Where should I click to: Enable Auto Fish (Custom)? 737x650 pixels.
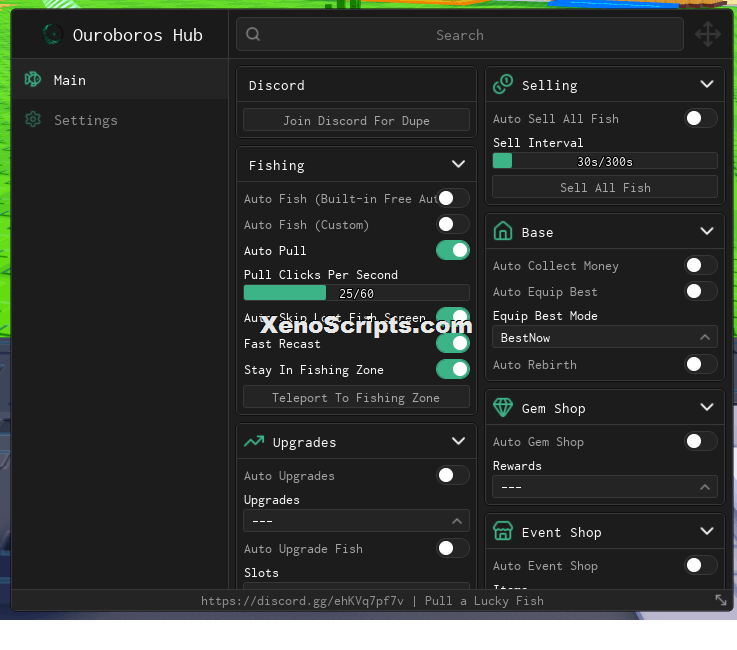(453, 224)
